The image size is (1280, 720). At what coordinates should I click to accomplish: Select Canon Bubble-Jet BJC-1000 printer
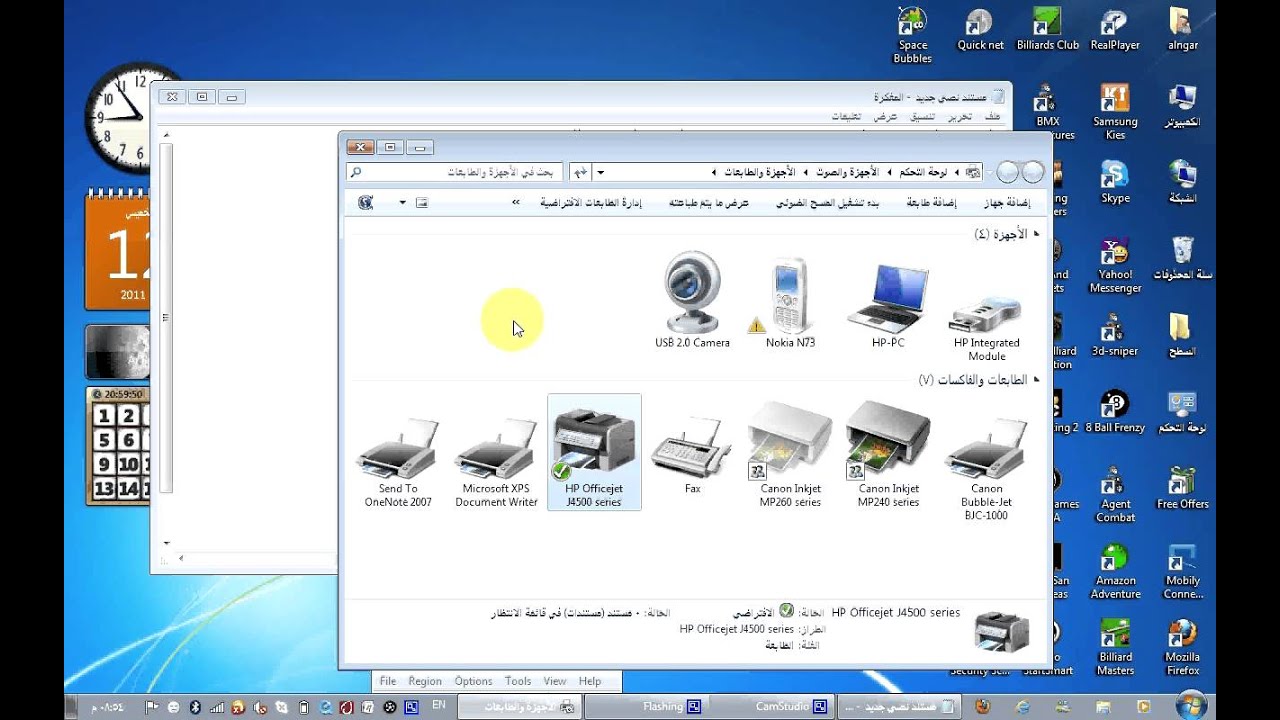(986, 470)
